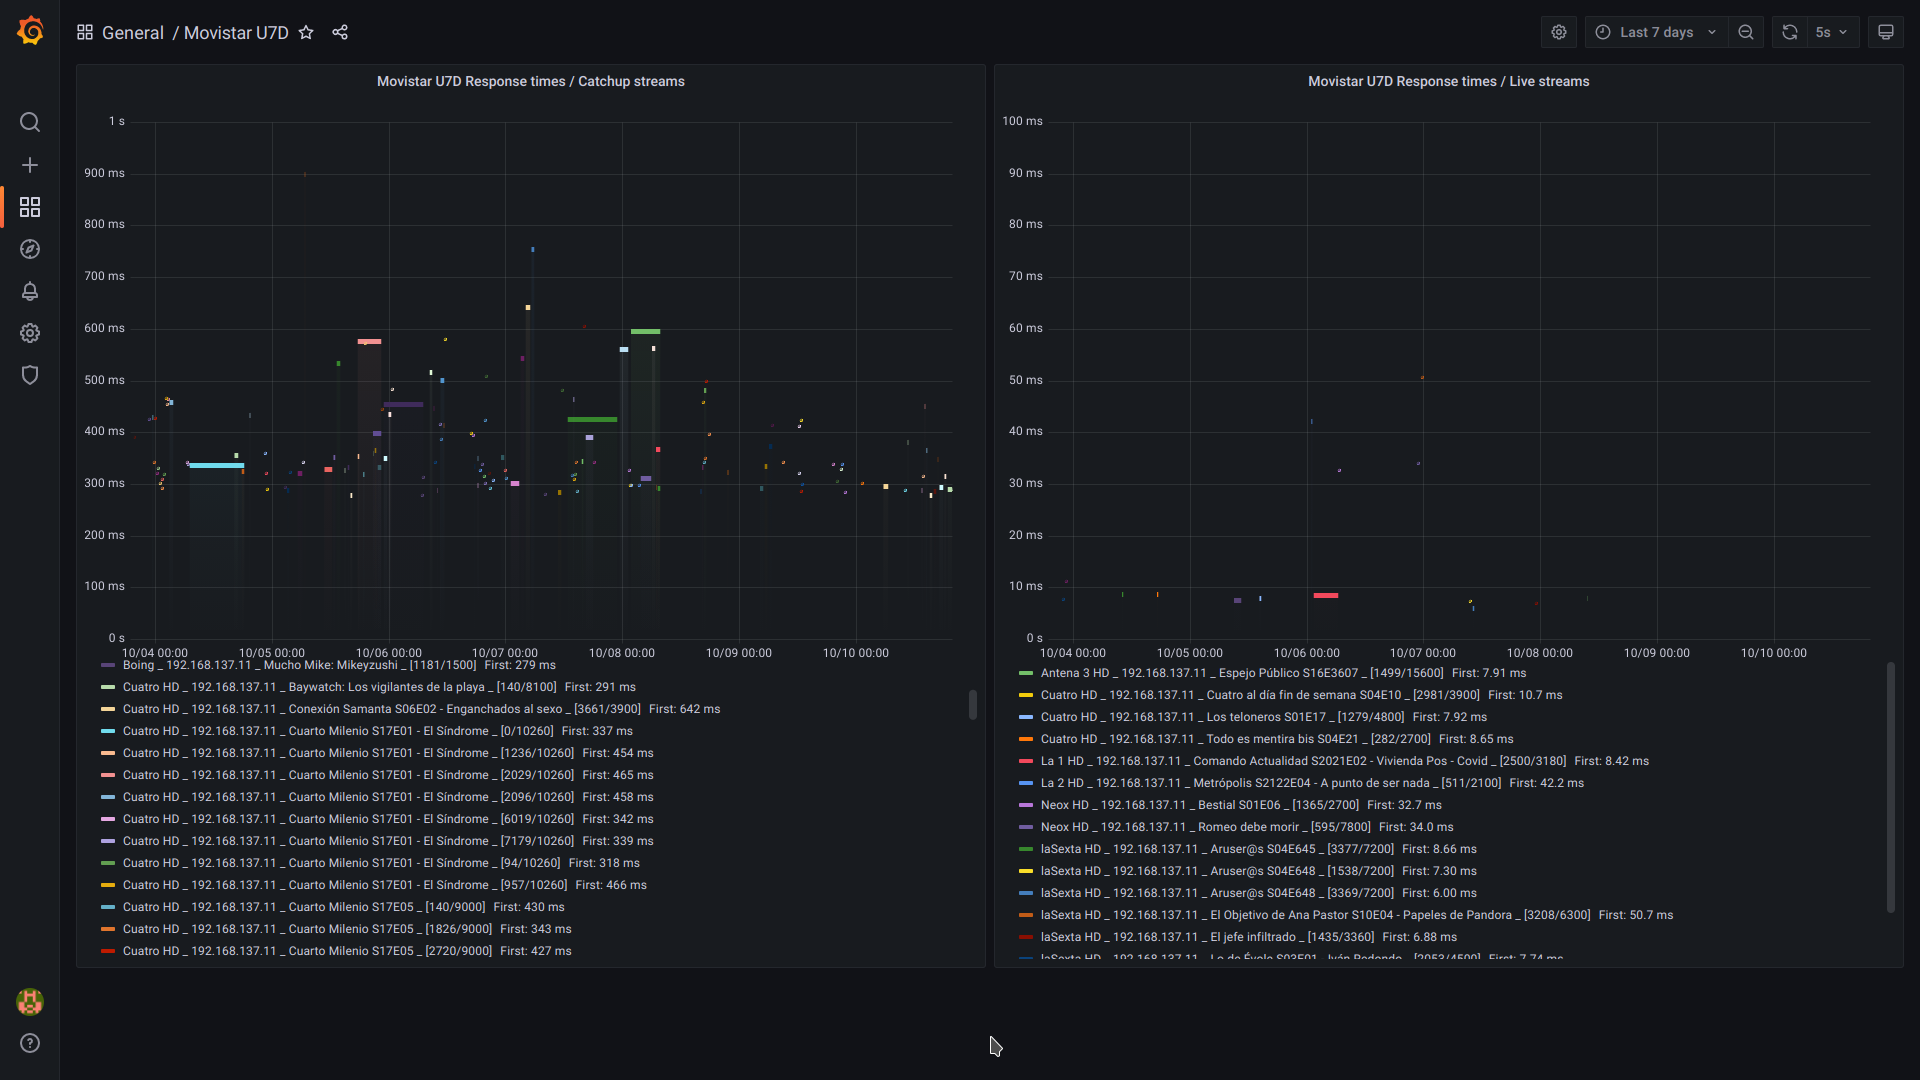
Task: Zoom out the time range
Action: click(x=1746, y=32)
